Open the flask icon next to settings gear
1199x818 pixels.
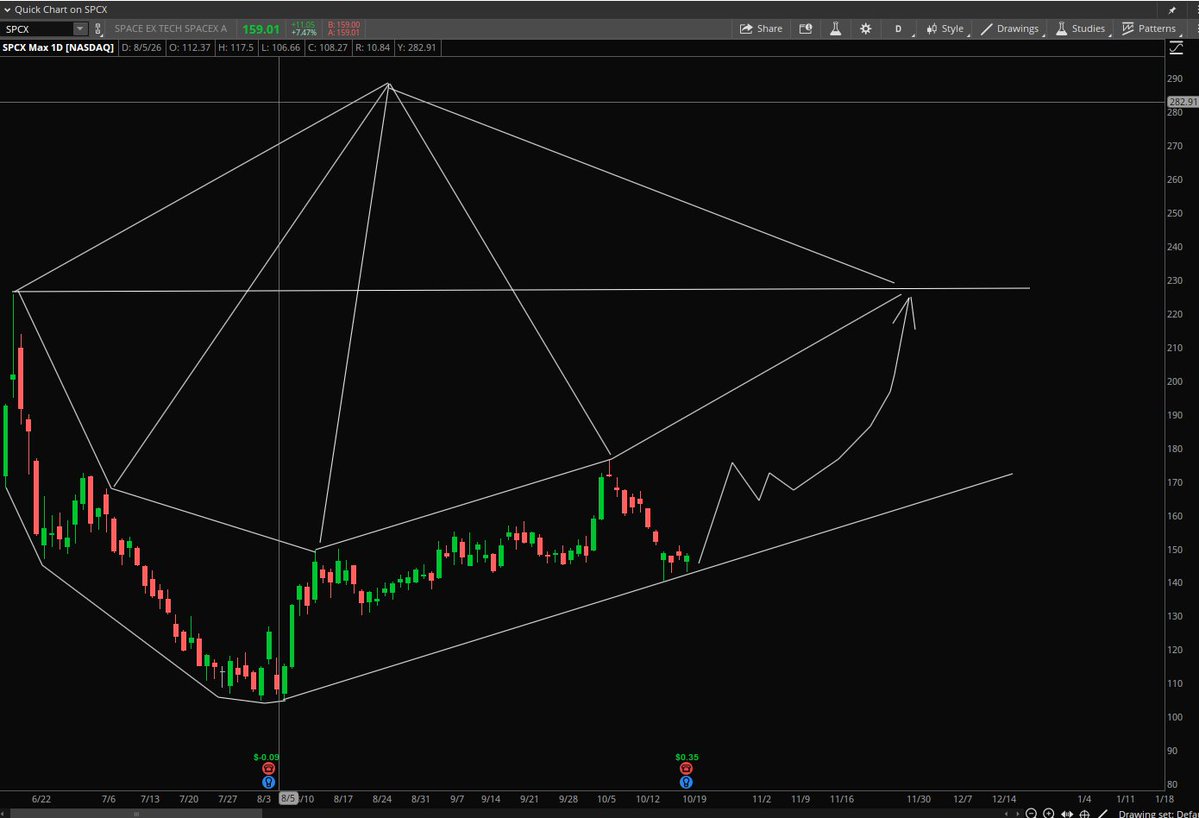coord(836,28)
